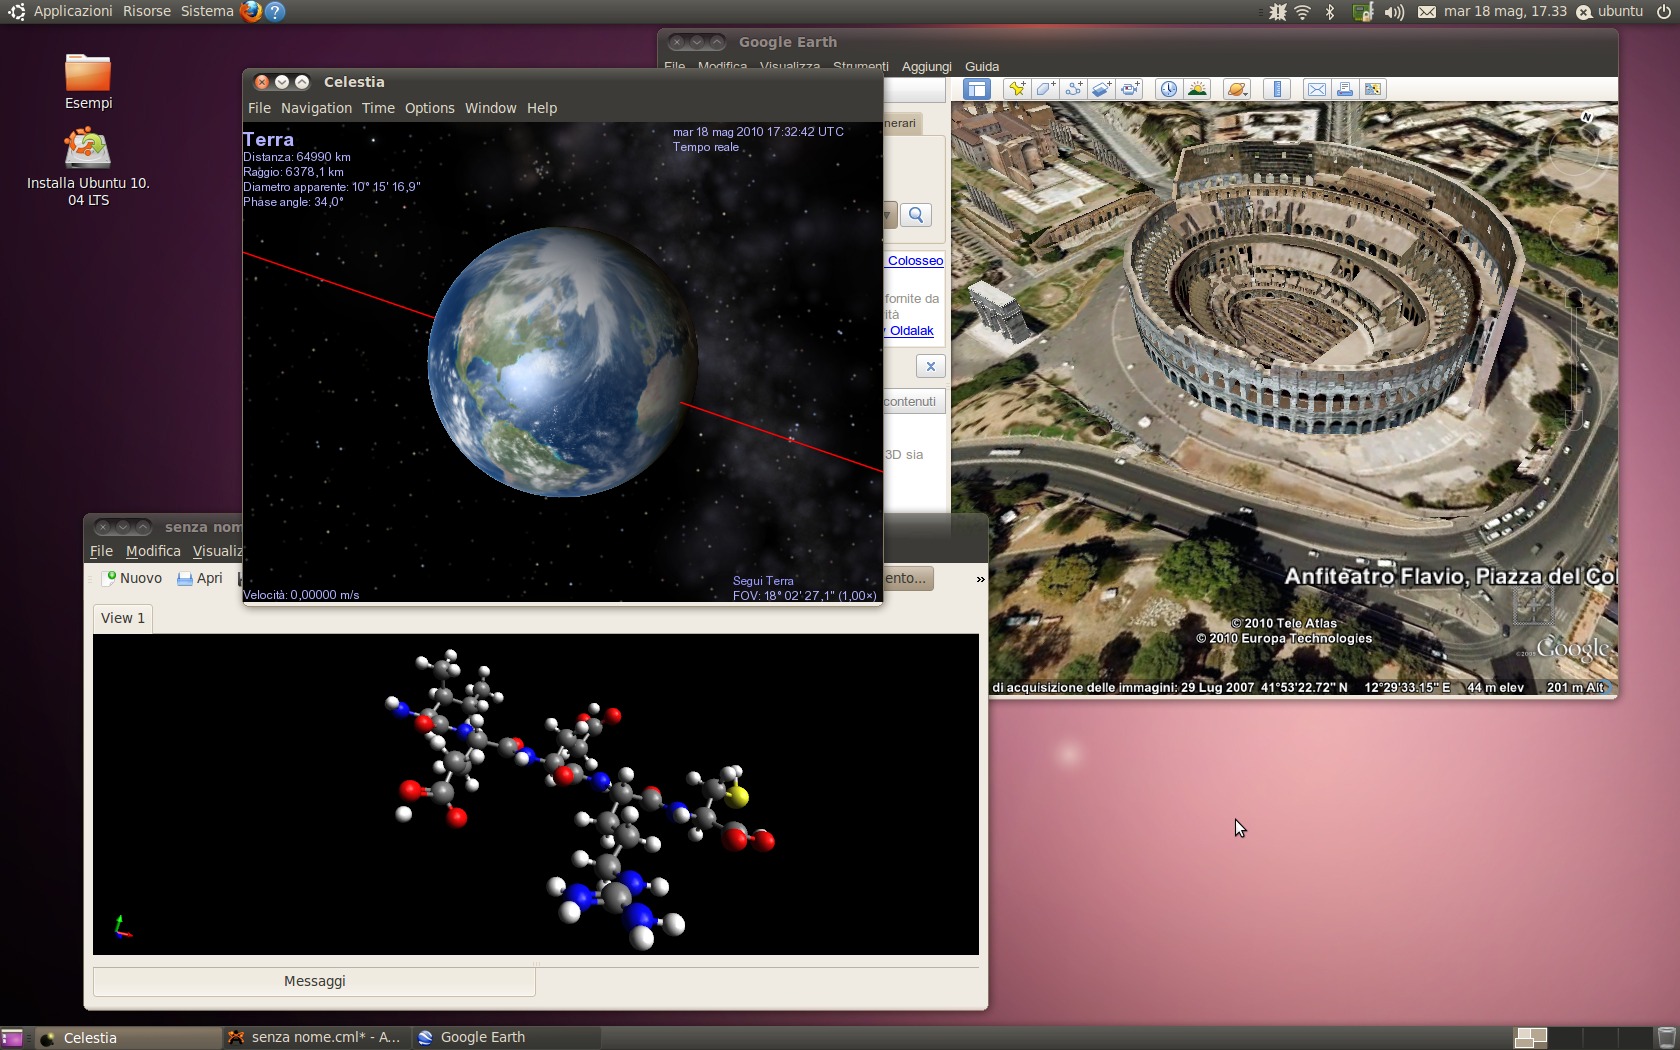This screenshot has height=1050, width=1680.
Task: Select the View 1 tab
Action: click(x=123, y=618)
